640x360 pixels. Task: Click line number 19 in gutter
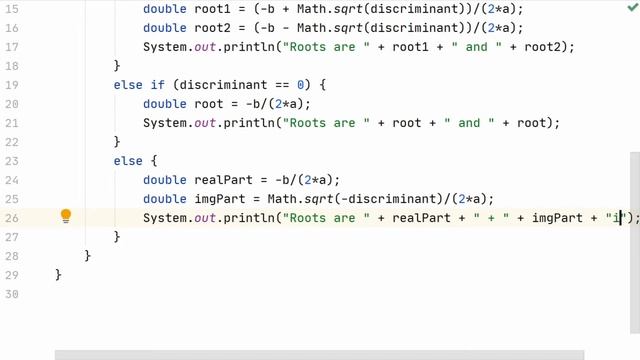12,85
